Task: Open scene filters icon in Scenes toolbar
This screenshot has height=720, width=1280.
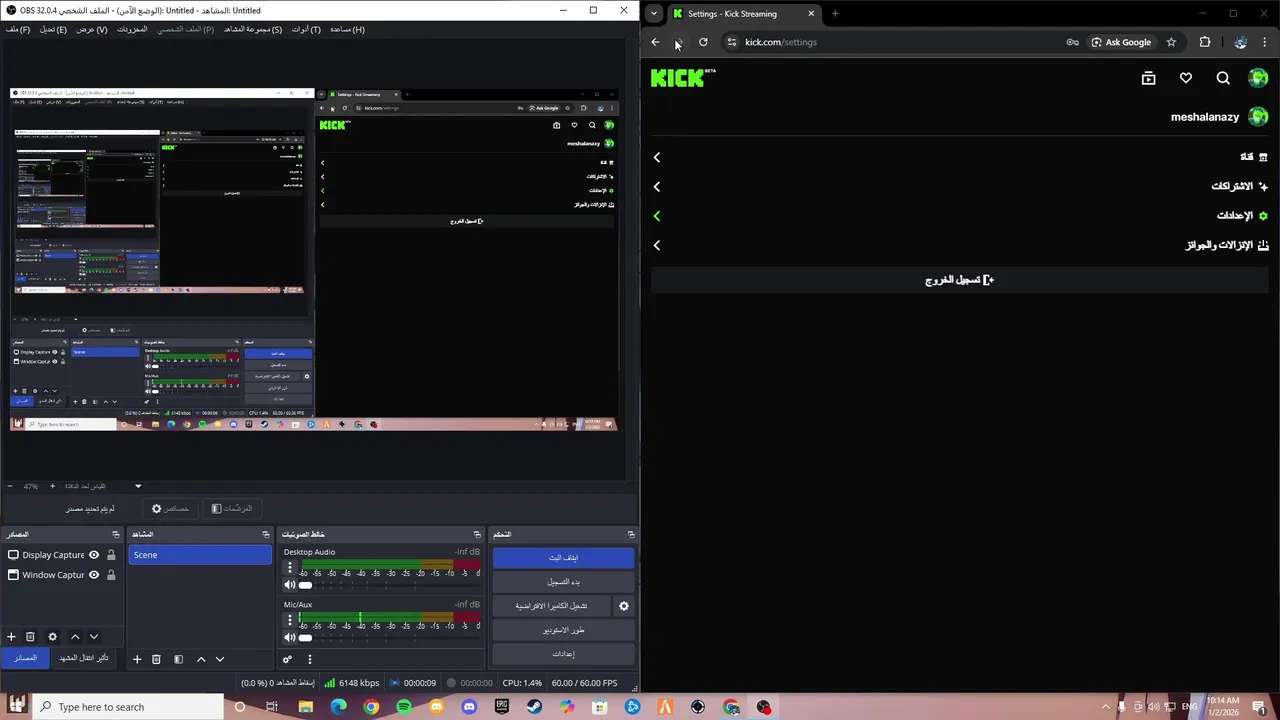Action: point(178,659)
